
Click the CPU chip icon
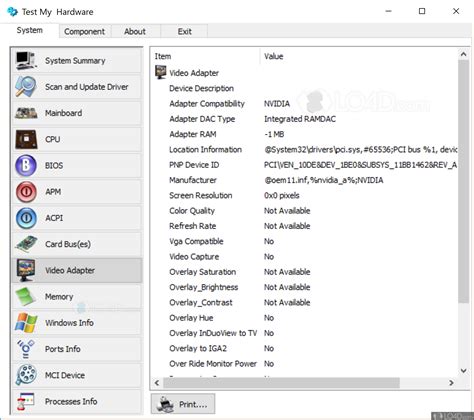tap(26, 139)
